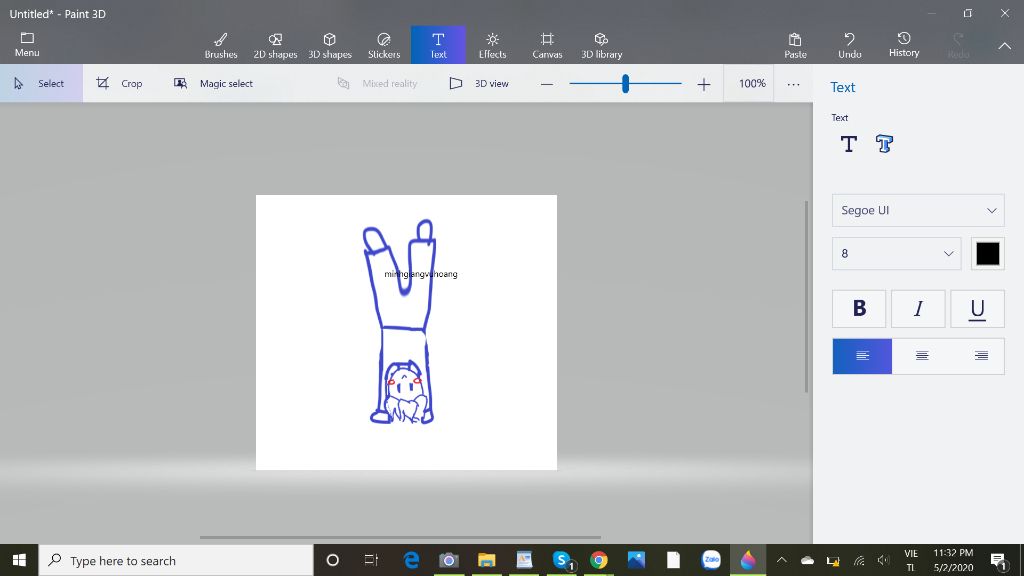The height and width of the screenshot is (576, 1024).
Task: Open the Effects panel
Action: coord(492,45)
